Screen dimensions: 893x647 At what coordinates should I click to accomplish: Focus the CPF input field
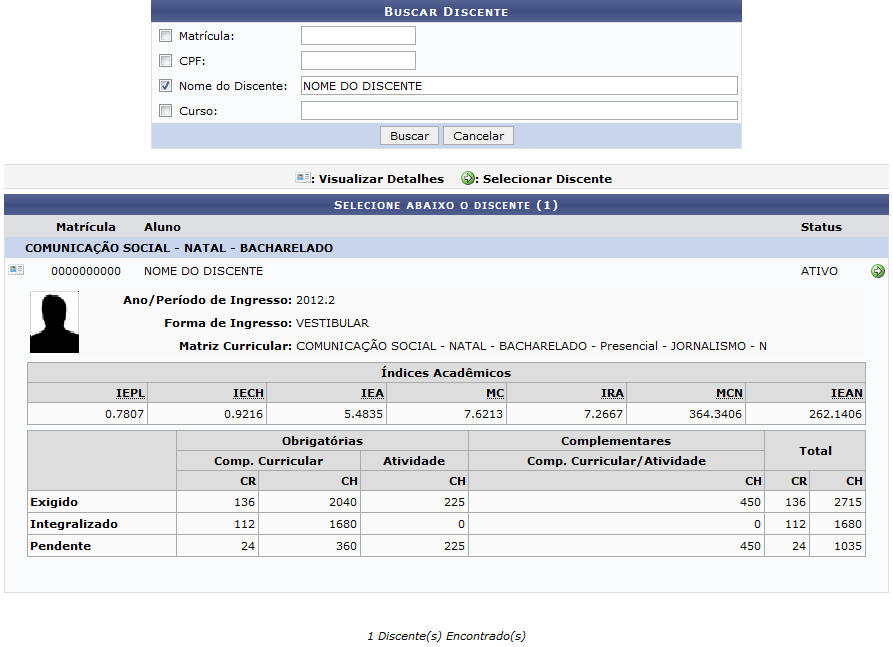click(358, 61)
